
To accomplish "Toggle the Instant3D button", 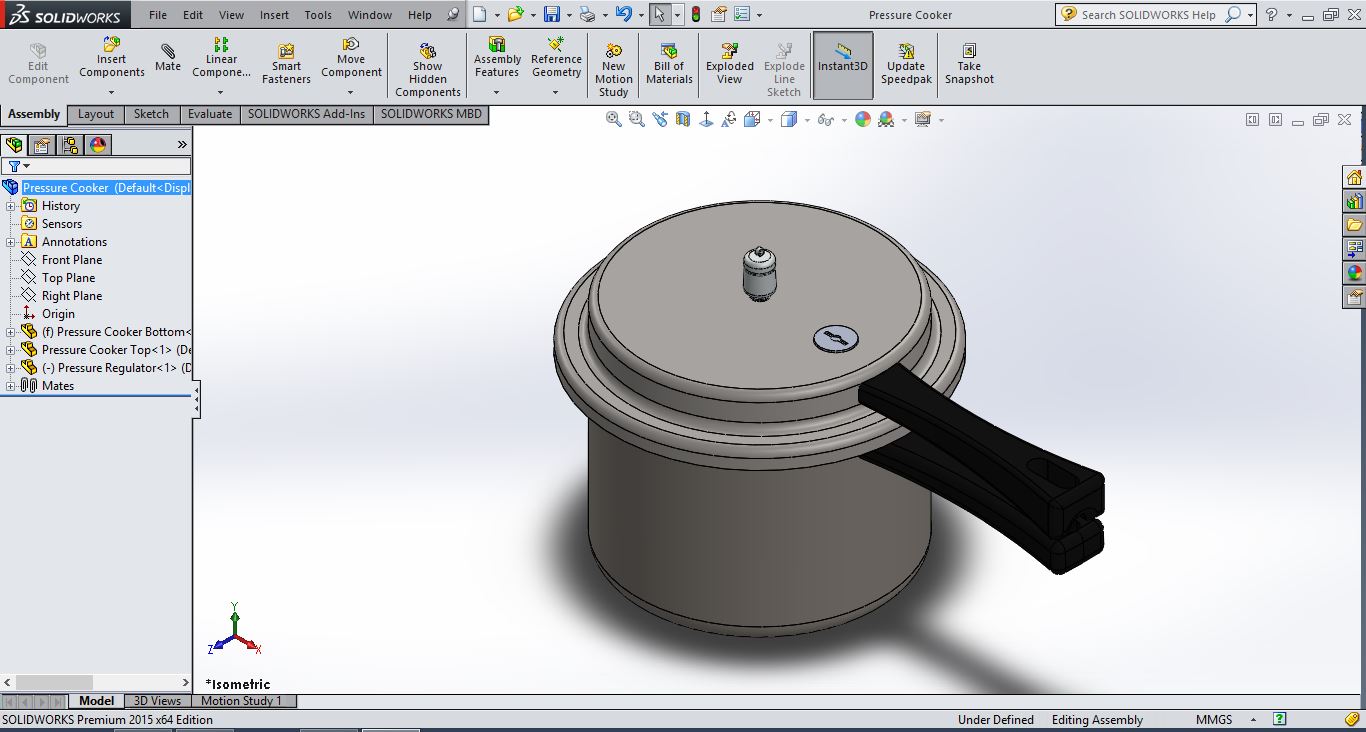I will 843,65.
